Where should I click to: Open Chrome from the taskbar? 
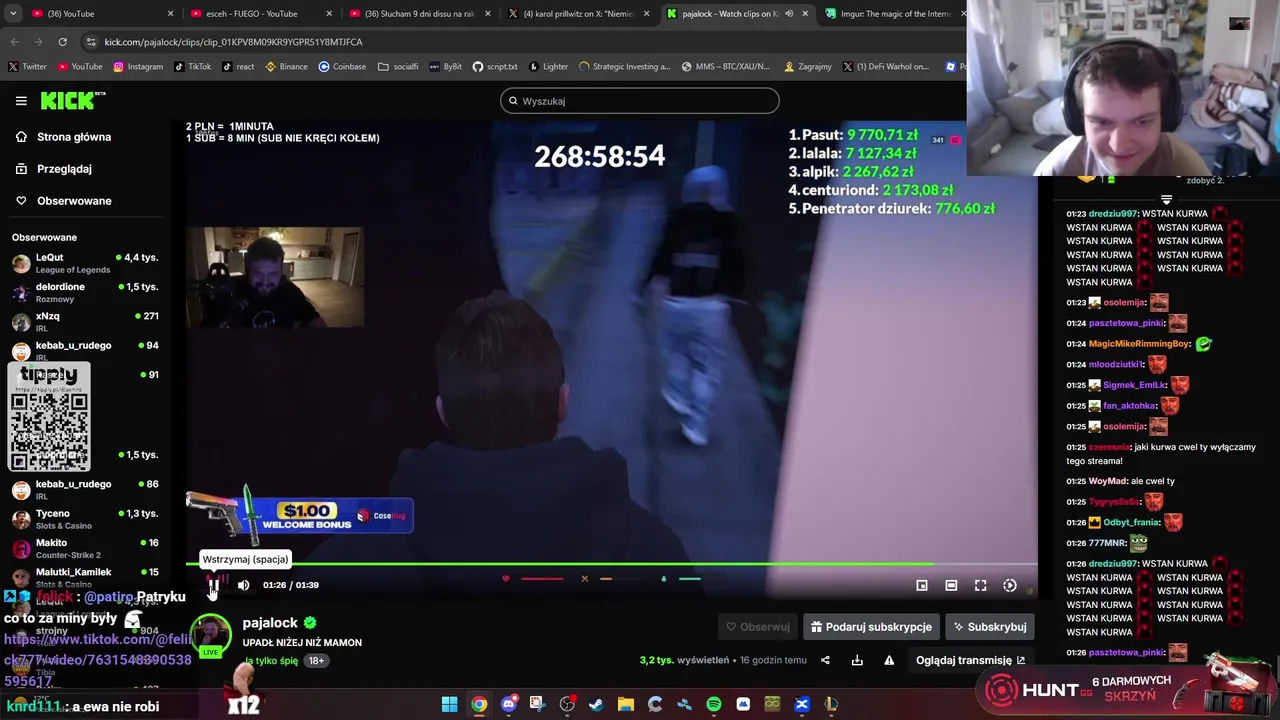tap(479, 705)
